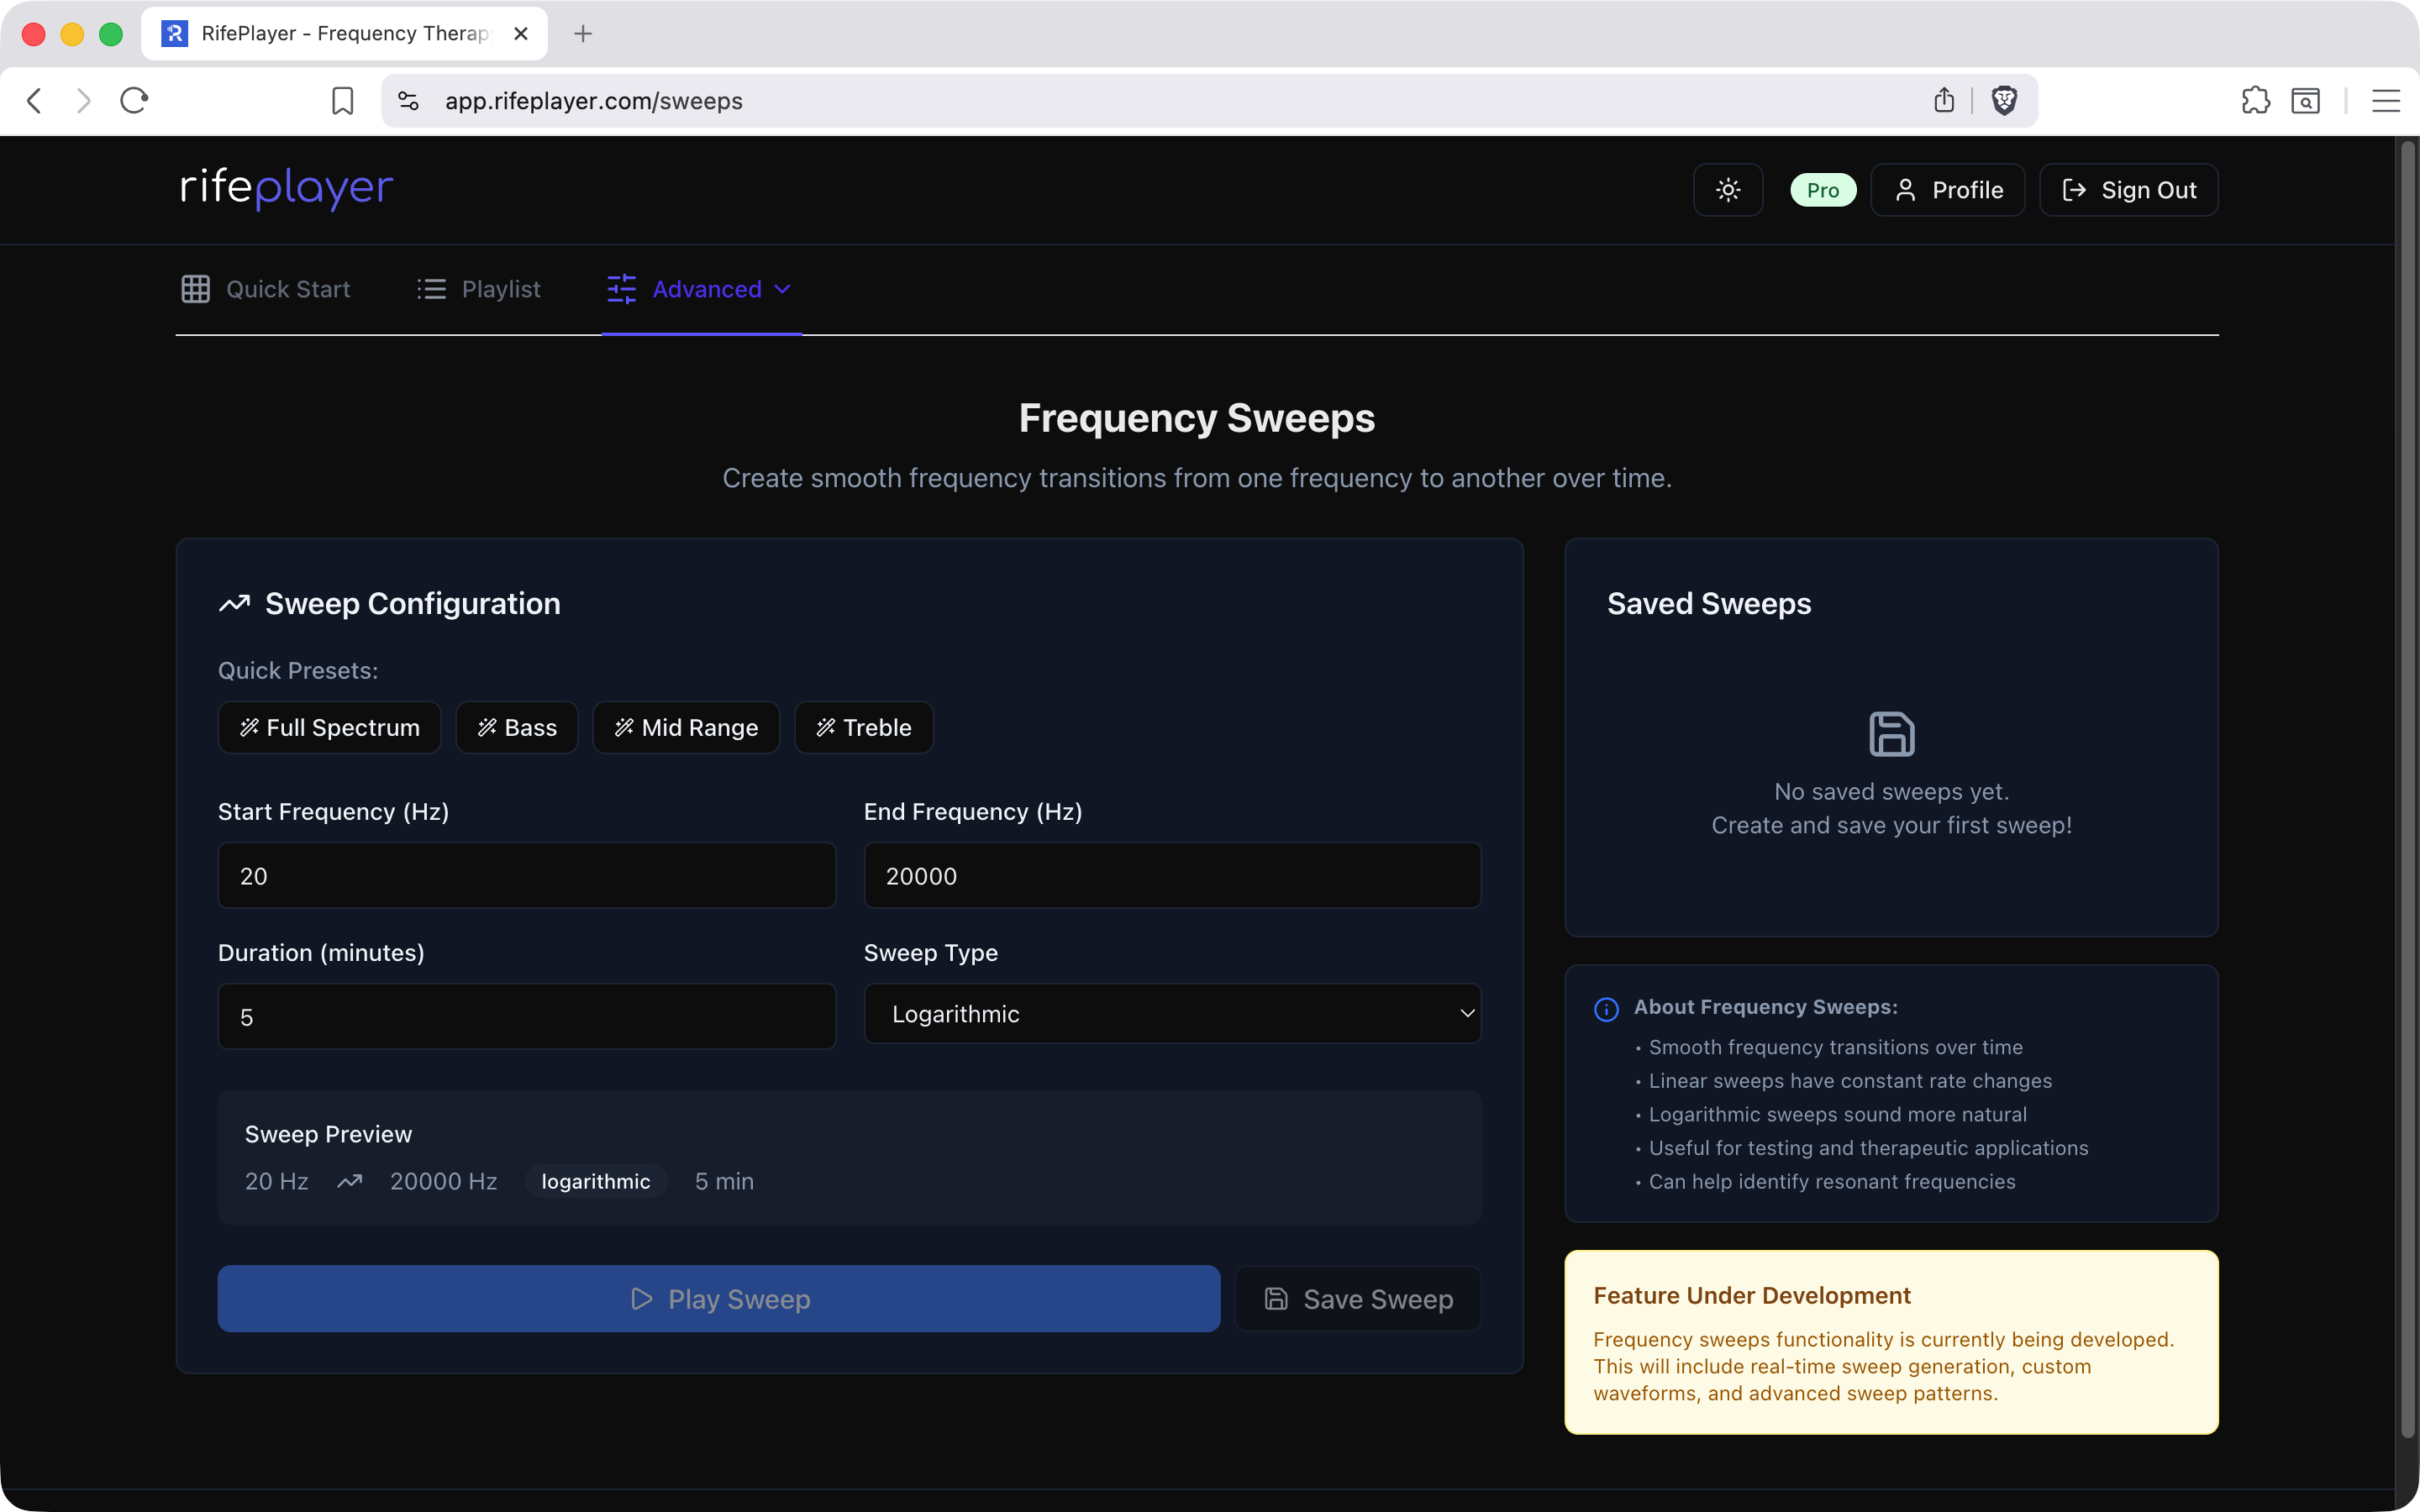Open the Profile page
The height and width of the screenshot is (1512, 2420).
(1948, 190)
